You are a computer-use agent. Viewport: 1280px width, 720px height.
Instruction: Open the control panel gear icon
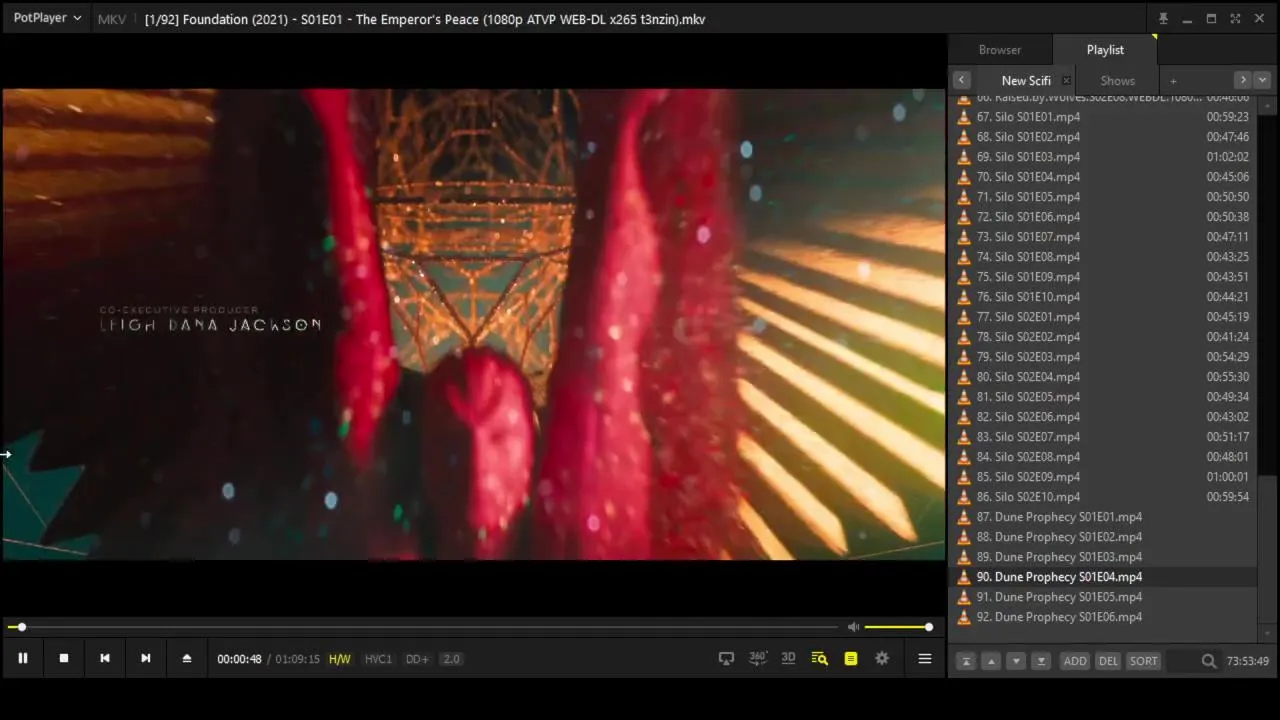882,659
